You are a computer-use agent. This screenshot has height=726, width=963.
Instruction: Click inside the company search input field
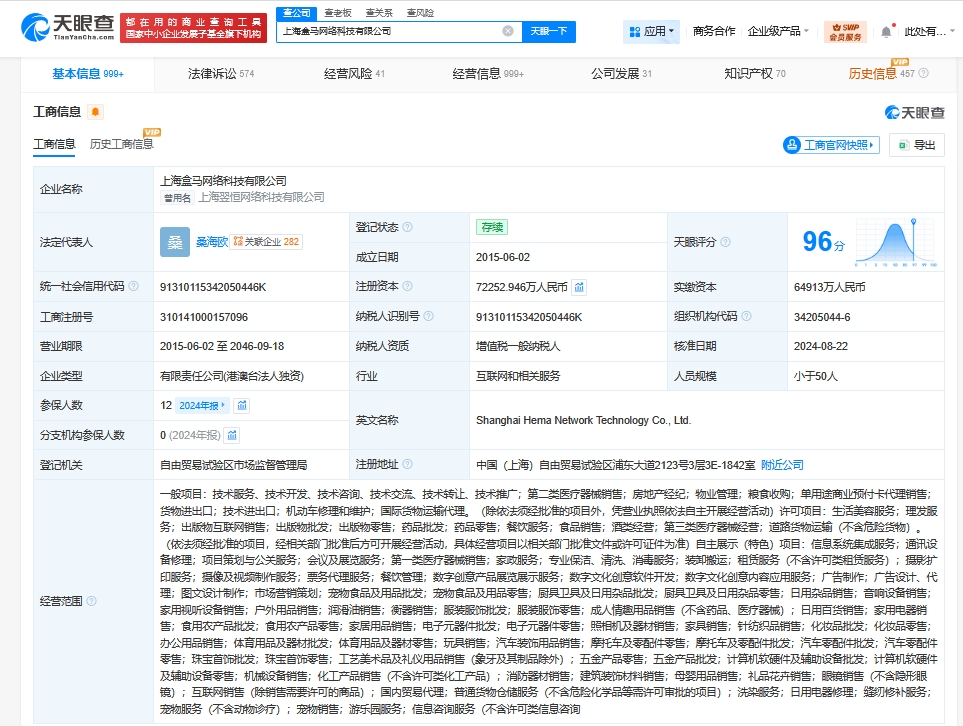390,32
